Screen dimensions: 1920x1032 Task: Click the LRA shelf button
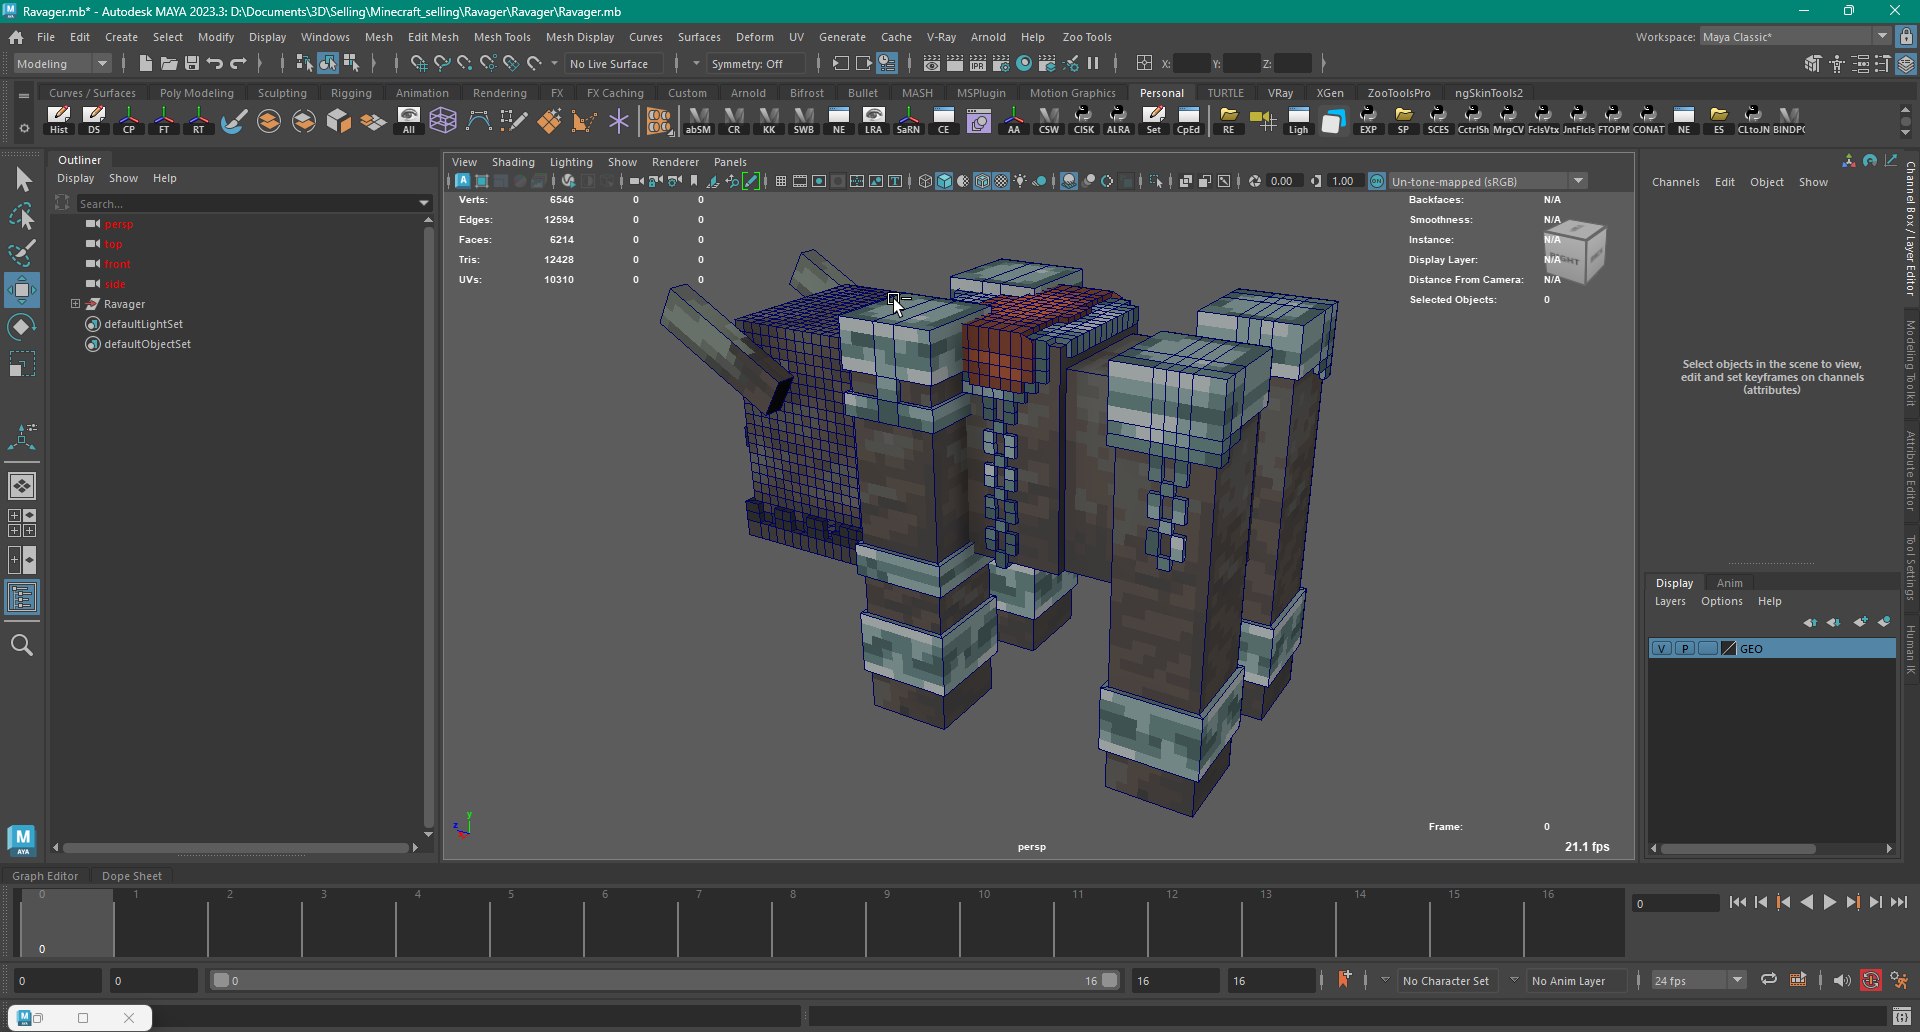pyautogui.click(x=873, y=121)
